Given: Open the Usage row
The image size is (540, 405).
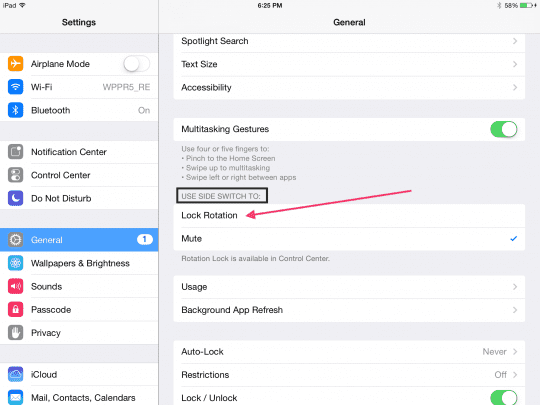Looking at the screenshot, I should point(349,287).
